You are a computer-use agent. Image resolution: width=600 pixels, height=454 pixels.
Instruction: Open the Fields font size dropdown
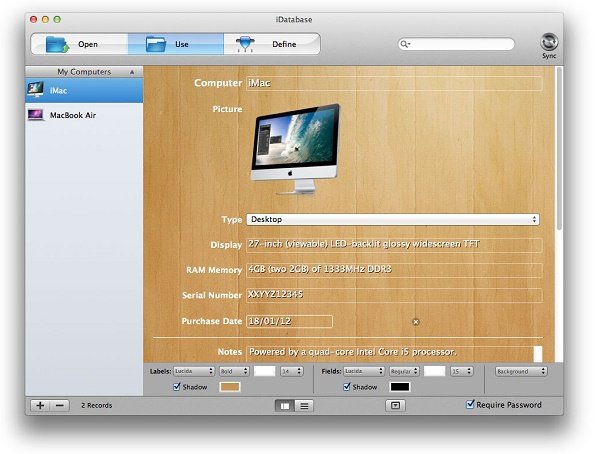[x=461, y=371]
